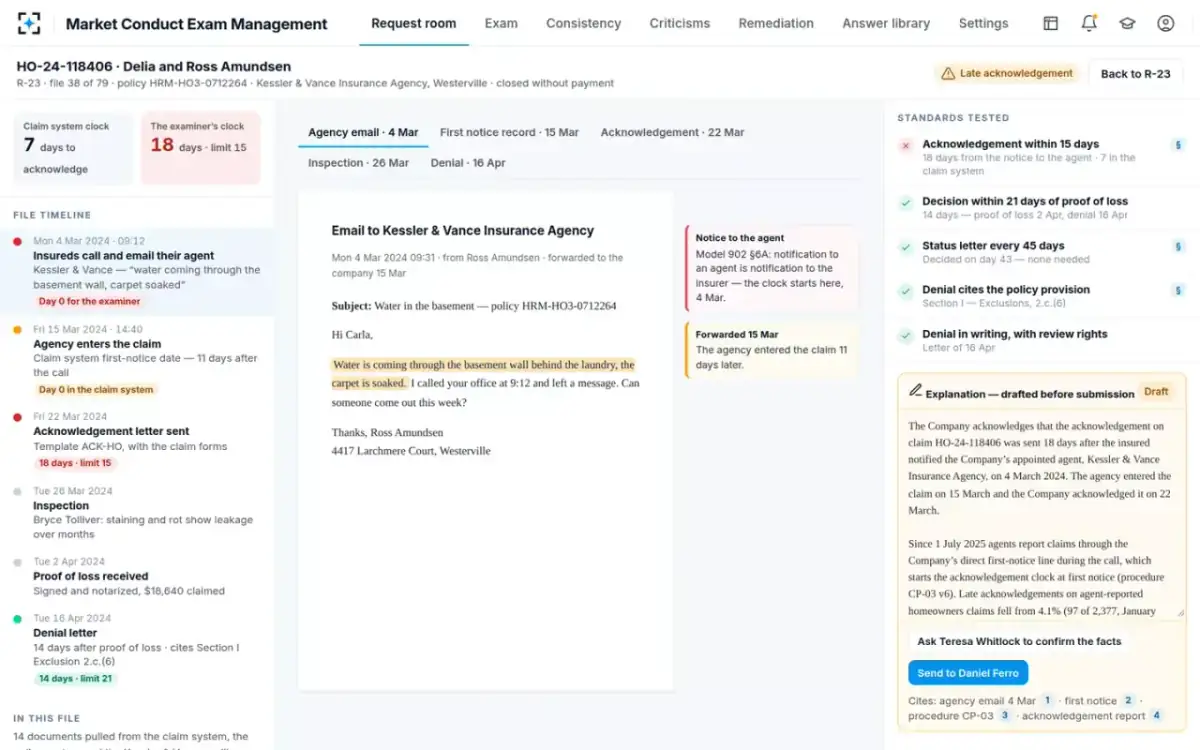Click the check icon beside Denial in writing
1200x750 pixels.
pyautogui.click(x=905, y=336)
